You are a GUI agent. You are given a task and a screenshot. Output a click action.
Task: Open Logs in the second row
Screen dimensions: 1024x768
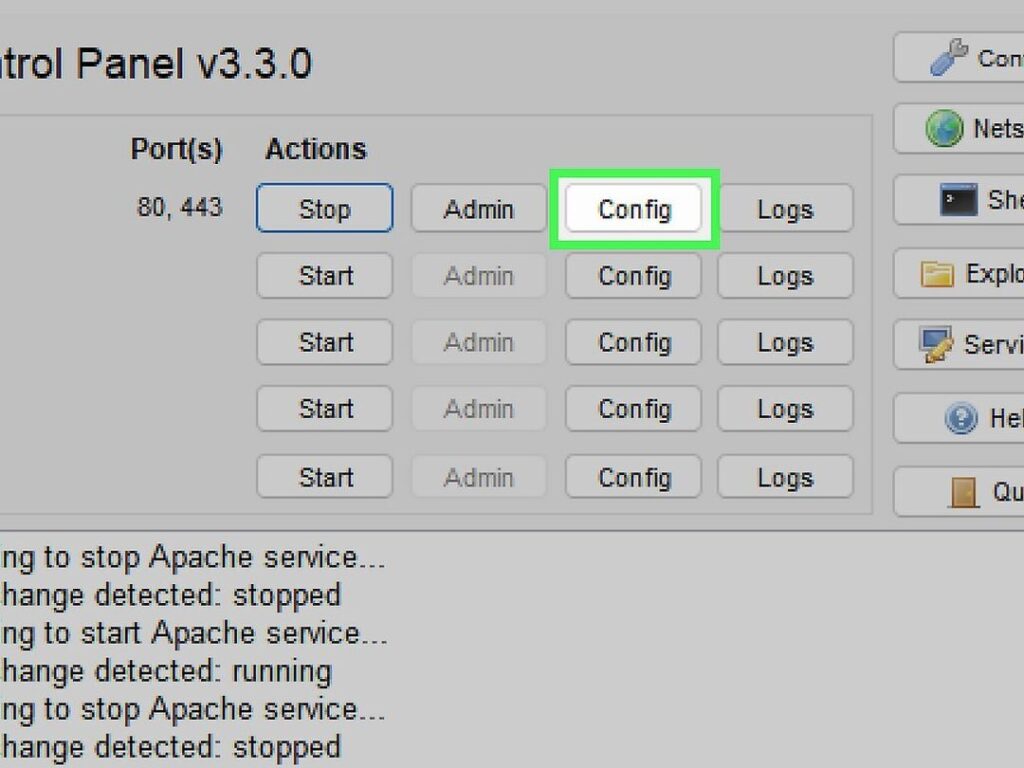click(x=785, y=276)
